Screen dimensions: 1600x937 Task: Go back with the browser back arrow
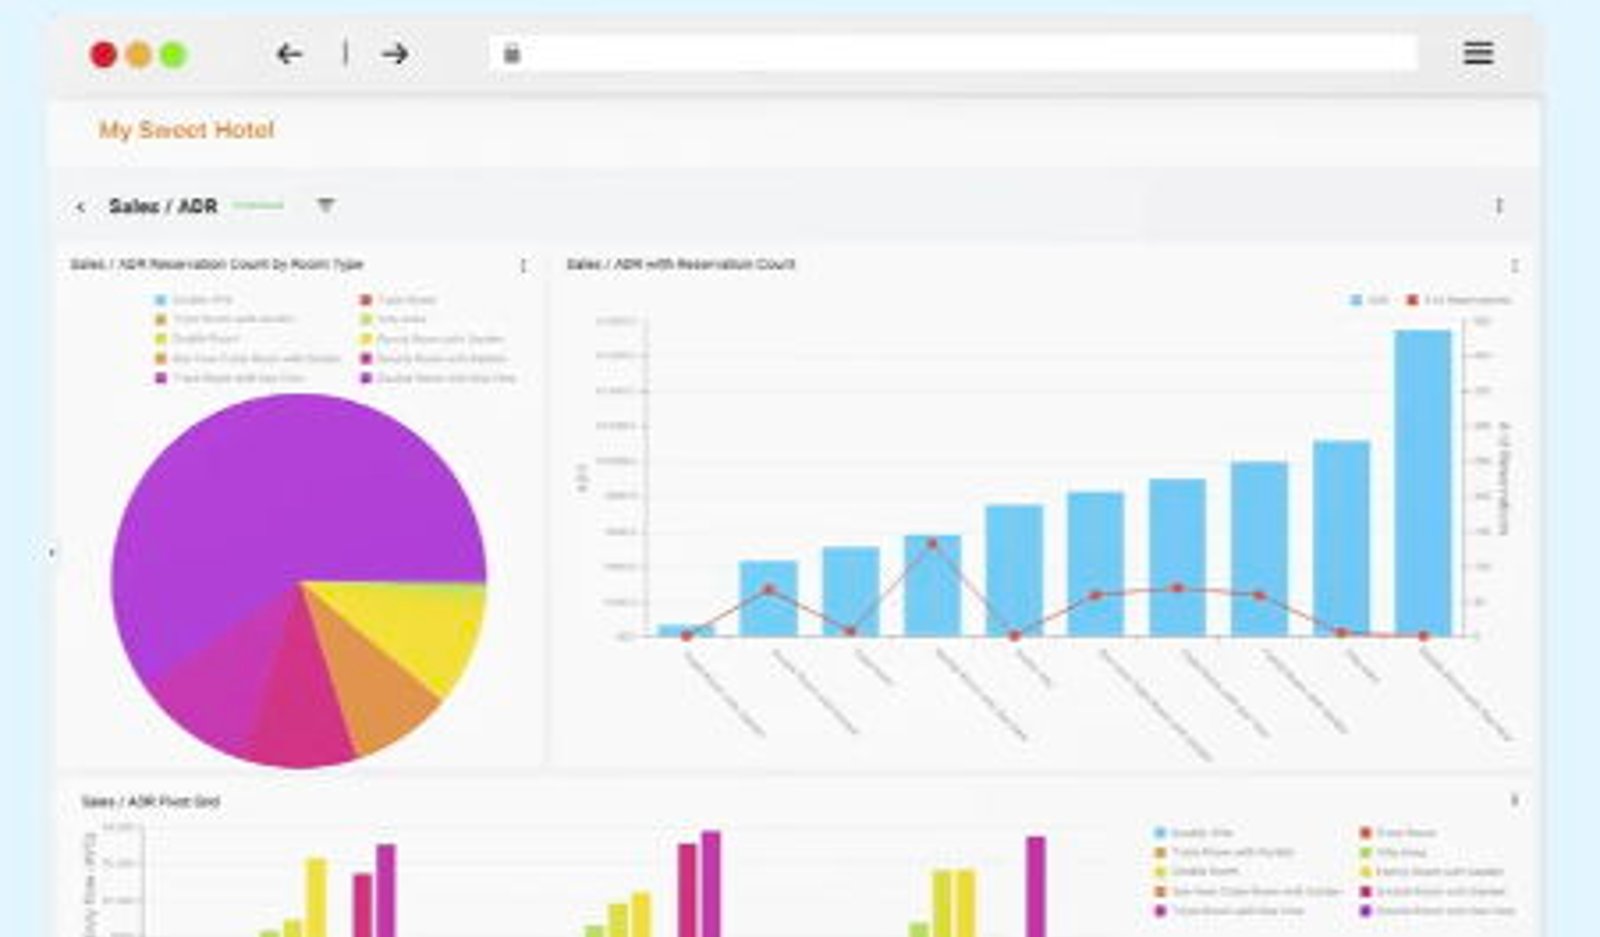pyautogui.click(x=289, y=54)
